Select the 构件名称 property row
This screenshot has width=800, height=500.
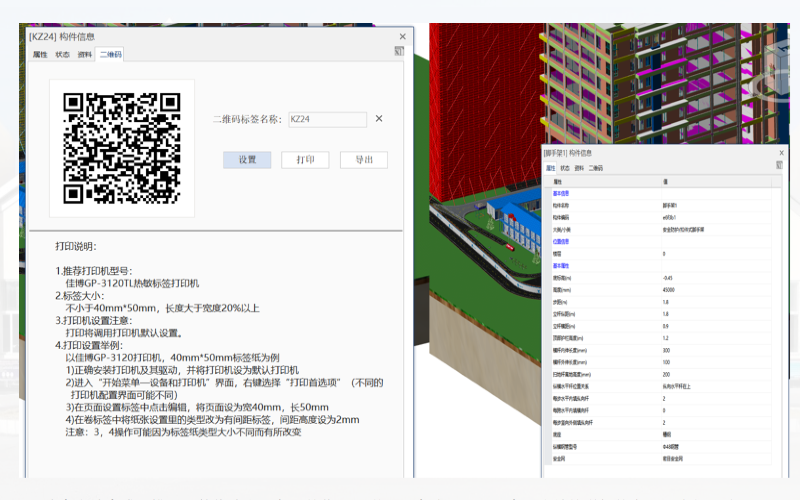tap(662, 206)
